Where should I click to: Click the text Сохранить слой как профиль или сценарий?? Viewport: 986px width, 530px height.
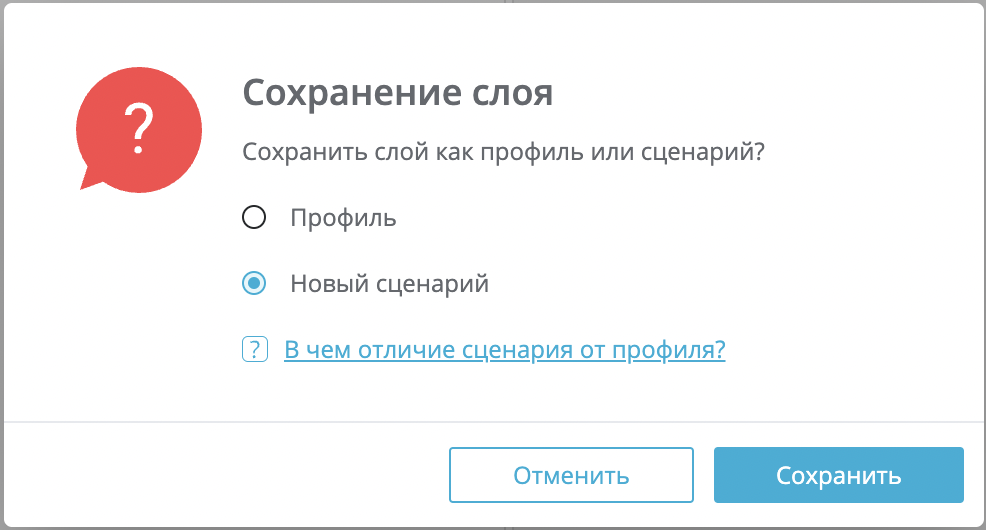click(504, 152)
